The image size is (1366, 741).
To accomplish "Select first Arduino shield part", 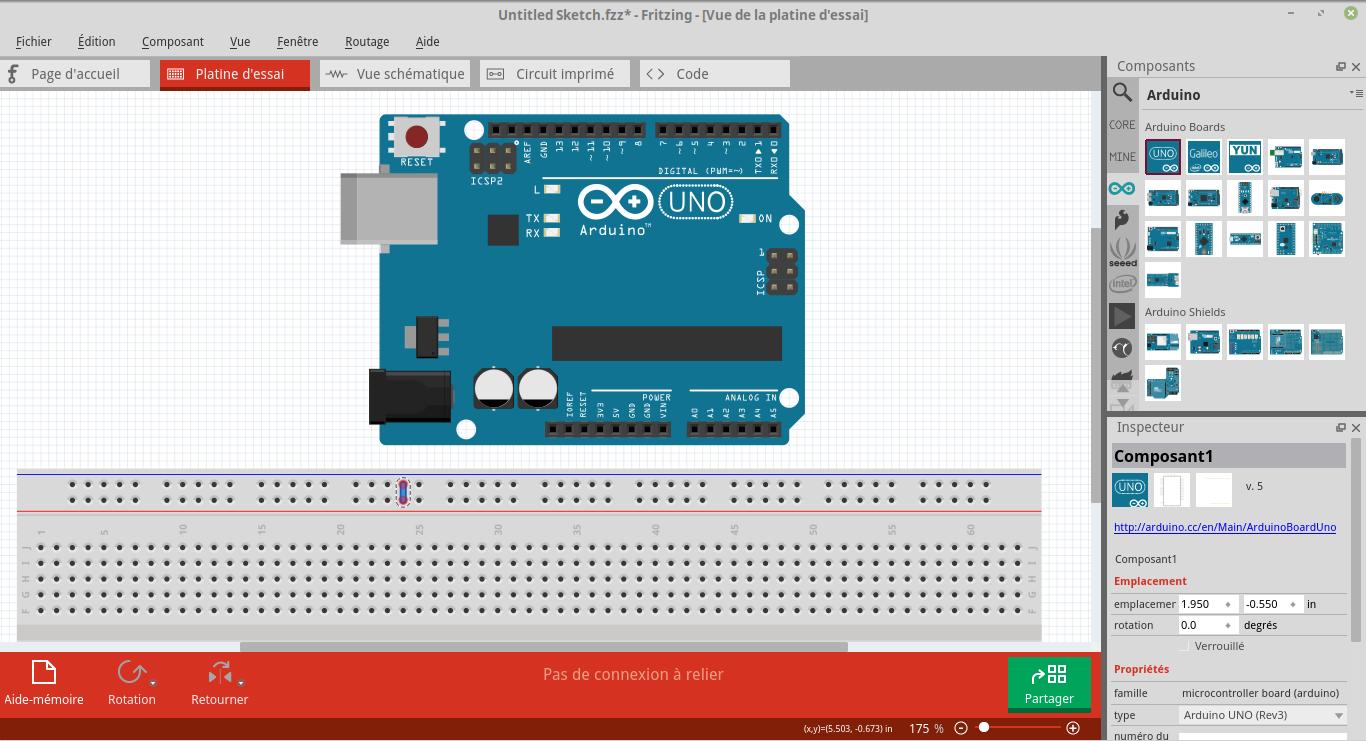I will [1163, 342].
